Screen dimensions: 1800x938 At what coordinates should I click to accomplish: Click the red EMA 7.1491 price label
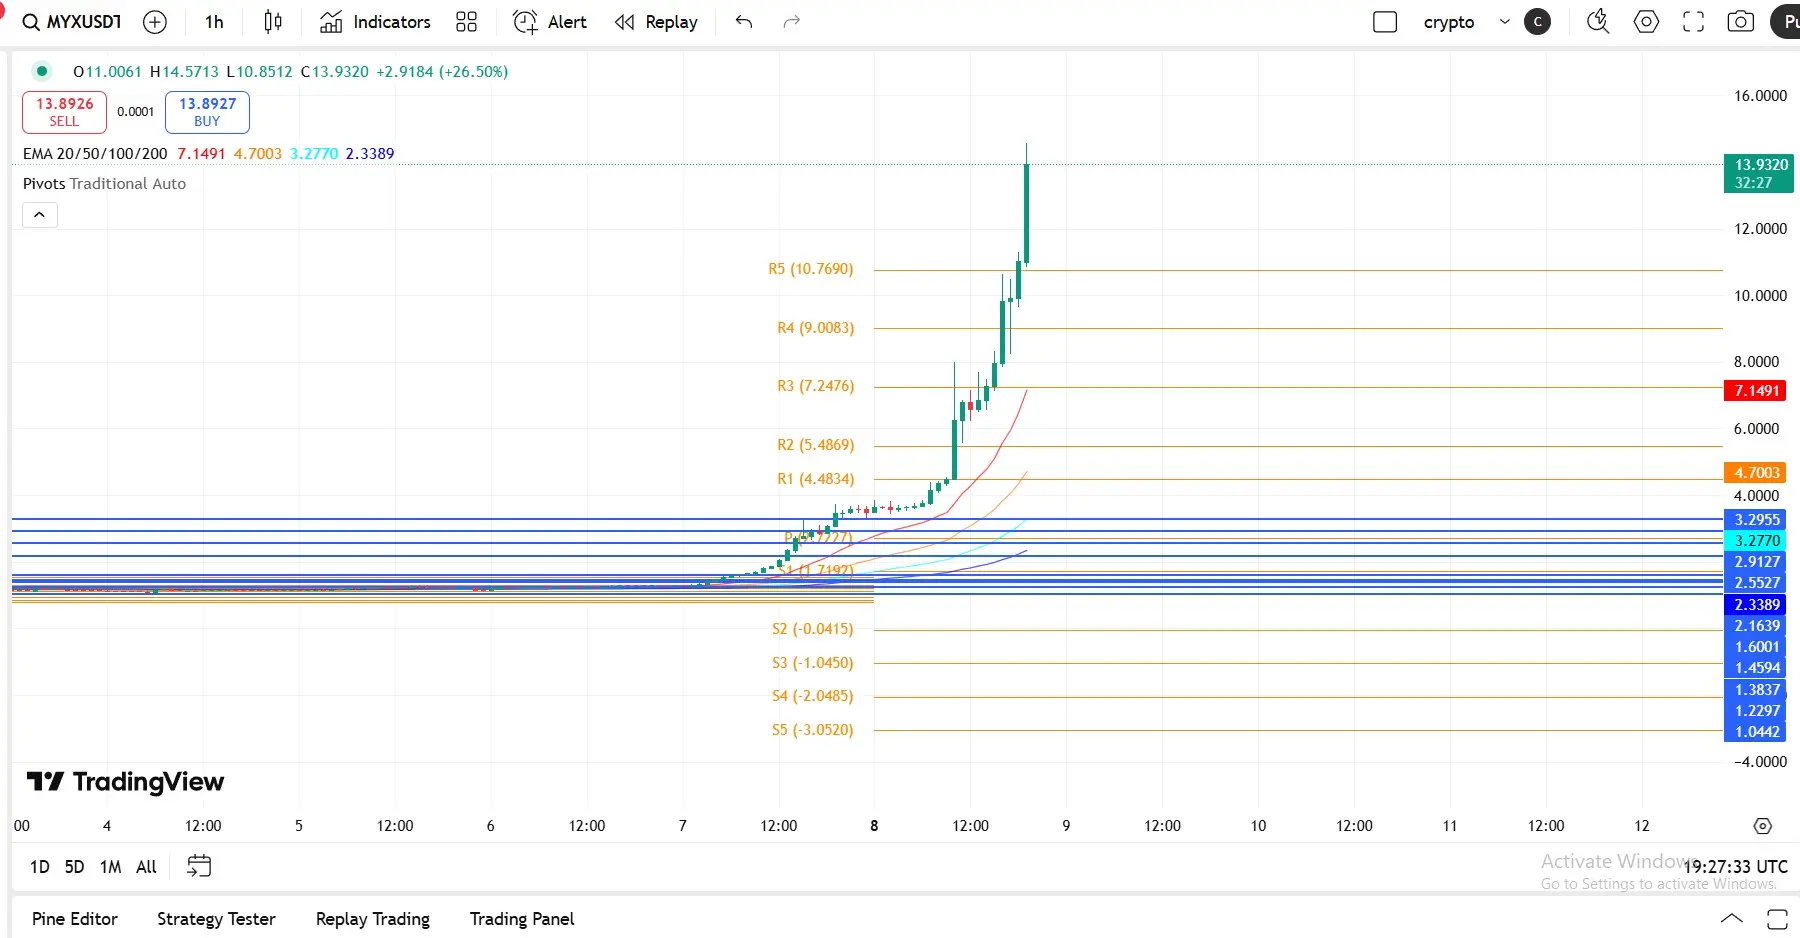(1756, 391)
